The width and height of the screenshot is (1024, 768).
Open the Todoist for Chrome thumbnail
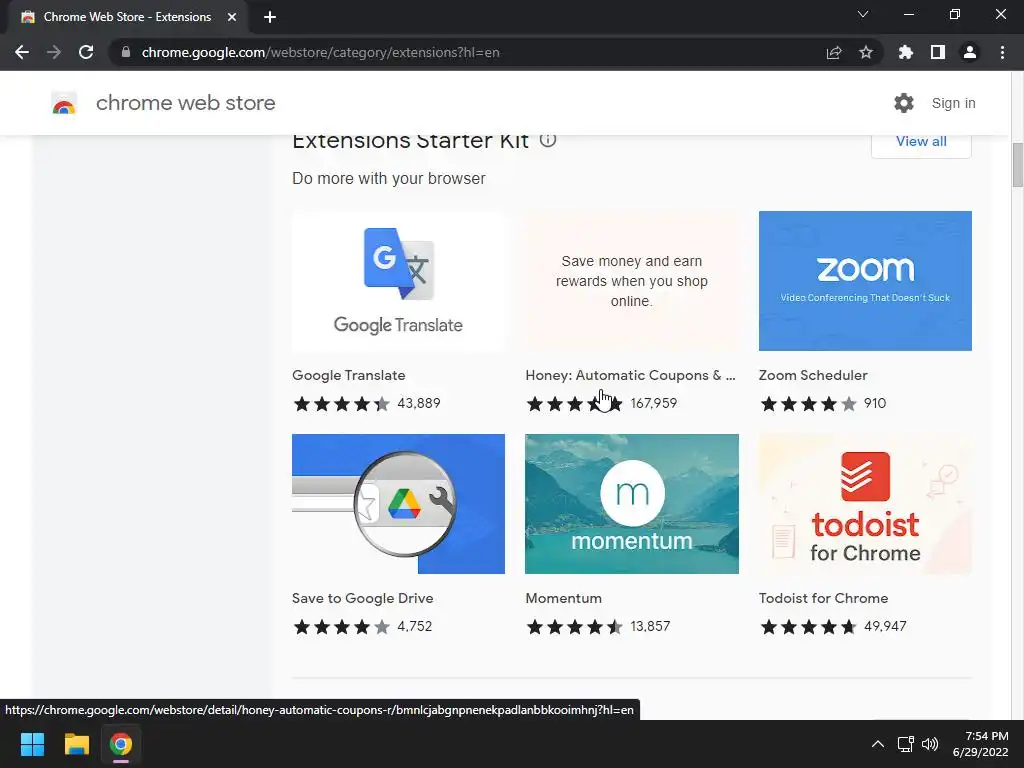[x=865, y=504]
